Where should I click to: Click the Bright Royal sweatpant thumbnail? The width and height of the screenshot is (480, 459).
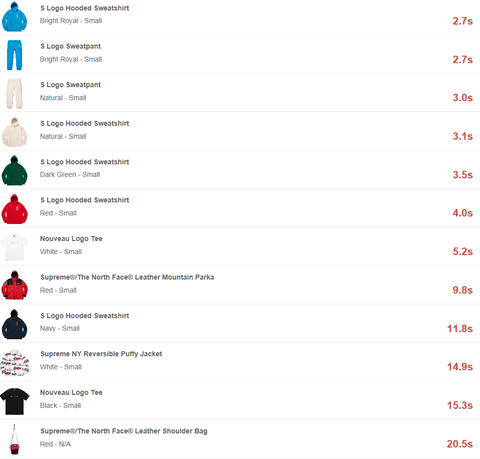click(x=14, y=55)
